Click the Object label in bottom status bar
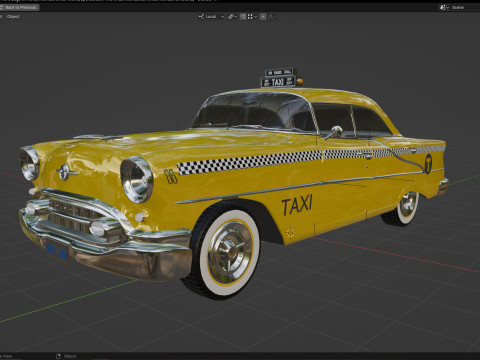480x360 pixels. pyautogui.click(x=70, y=356)
